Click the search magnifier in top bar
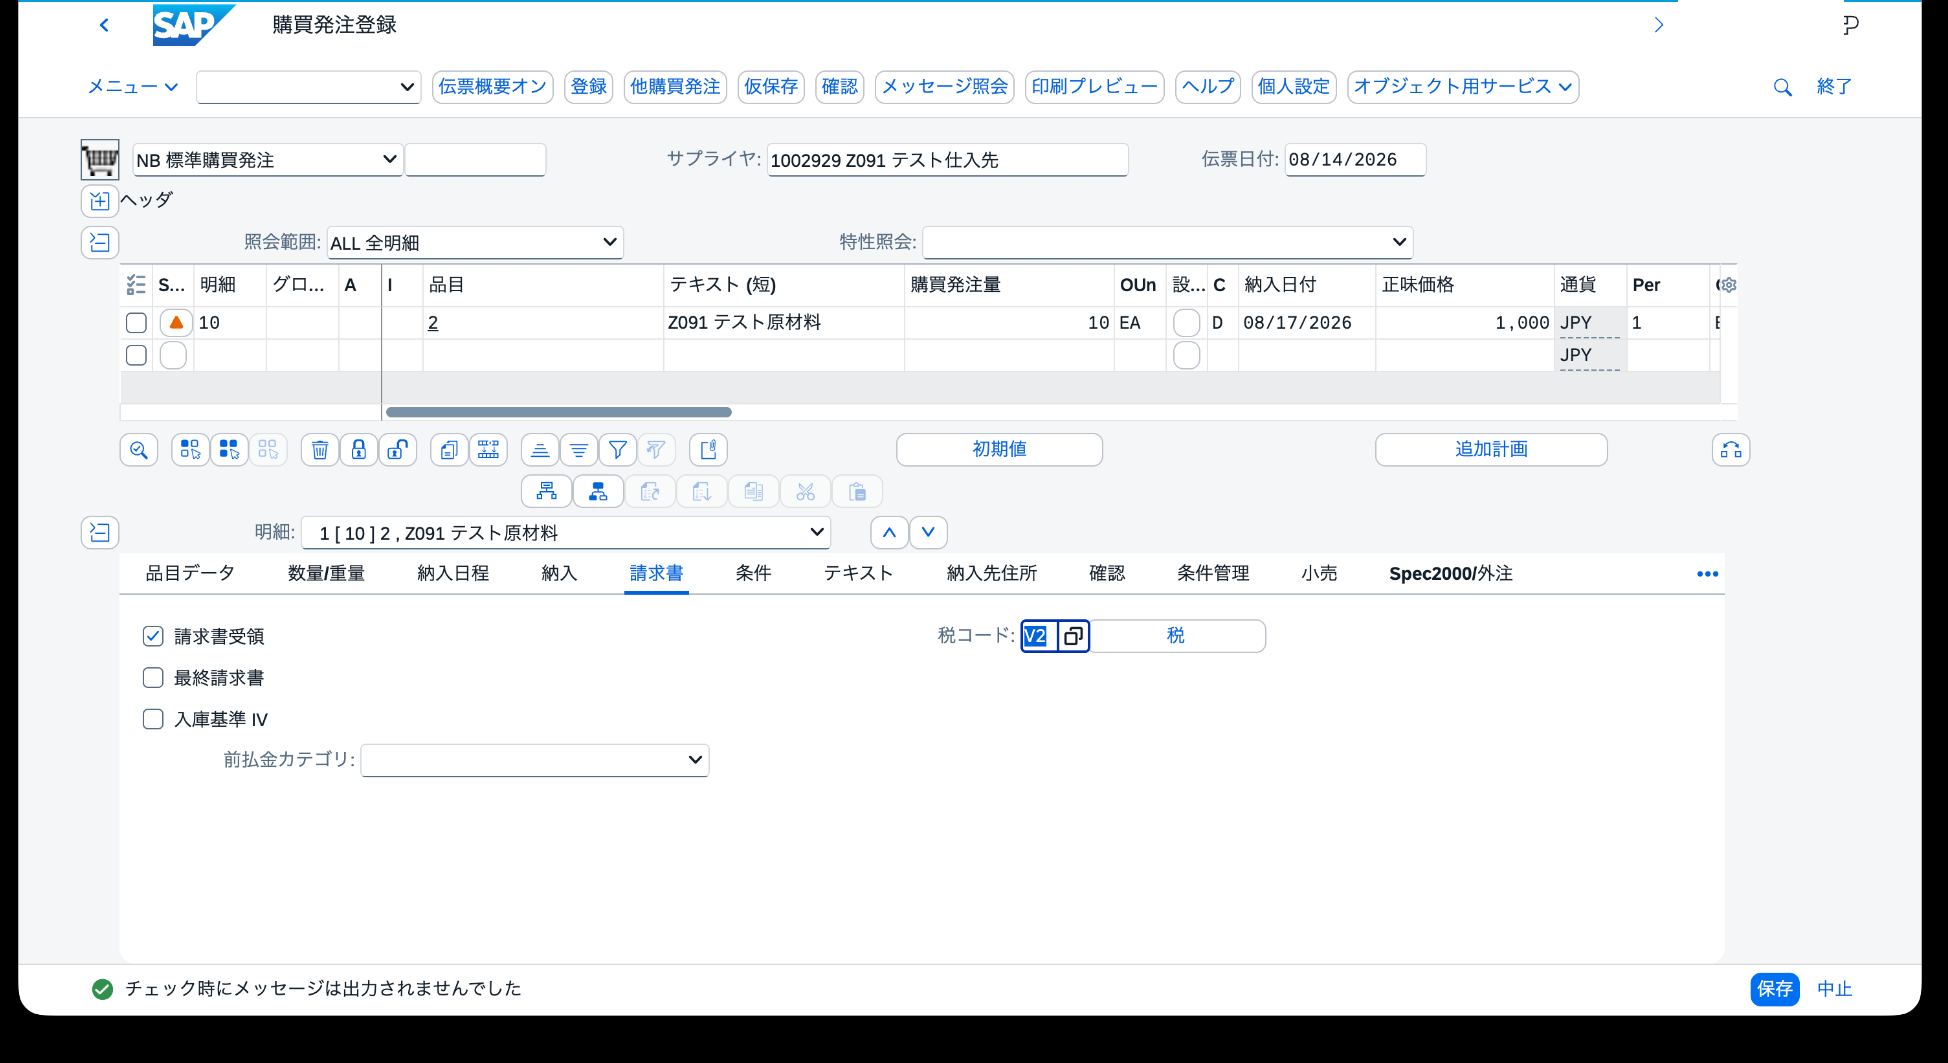The height and width of the screenshot is (1063, 1948). [1782, 88]
